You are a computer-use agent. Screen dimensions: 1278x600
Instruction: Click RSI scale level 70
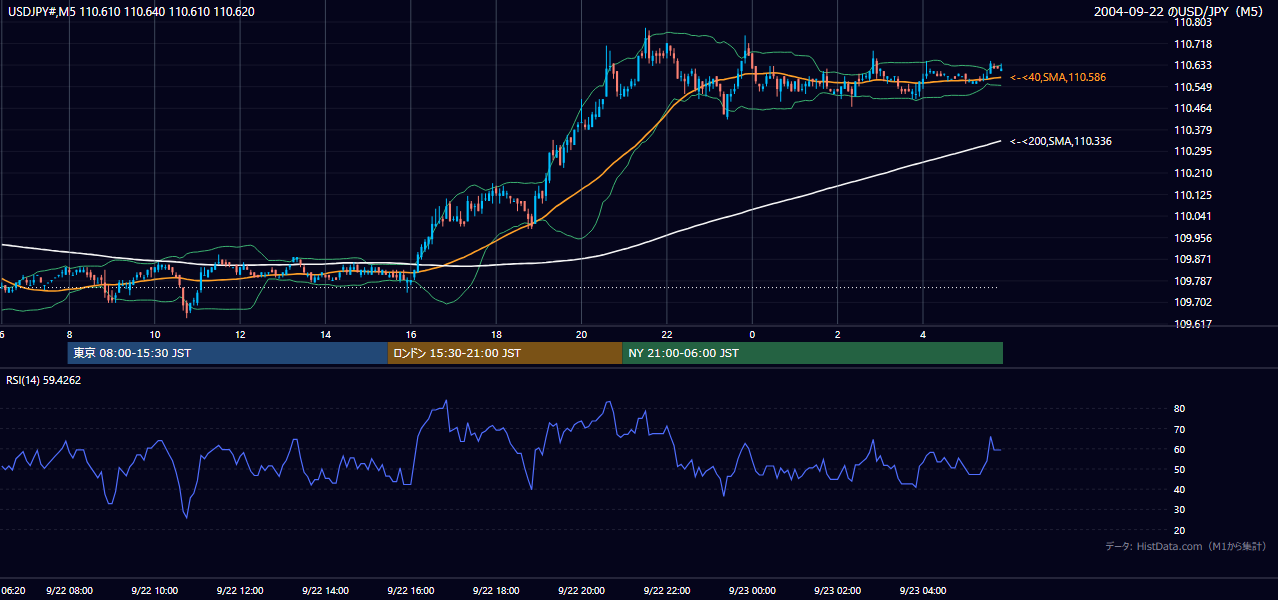point(1179,429)
